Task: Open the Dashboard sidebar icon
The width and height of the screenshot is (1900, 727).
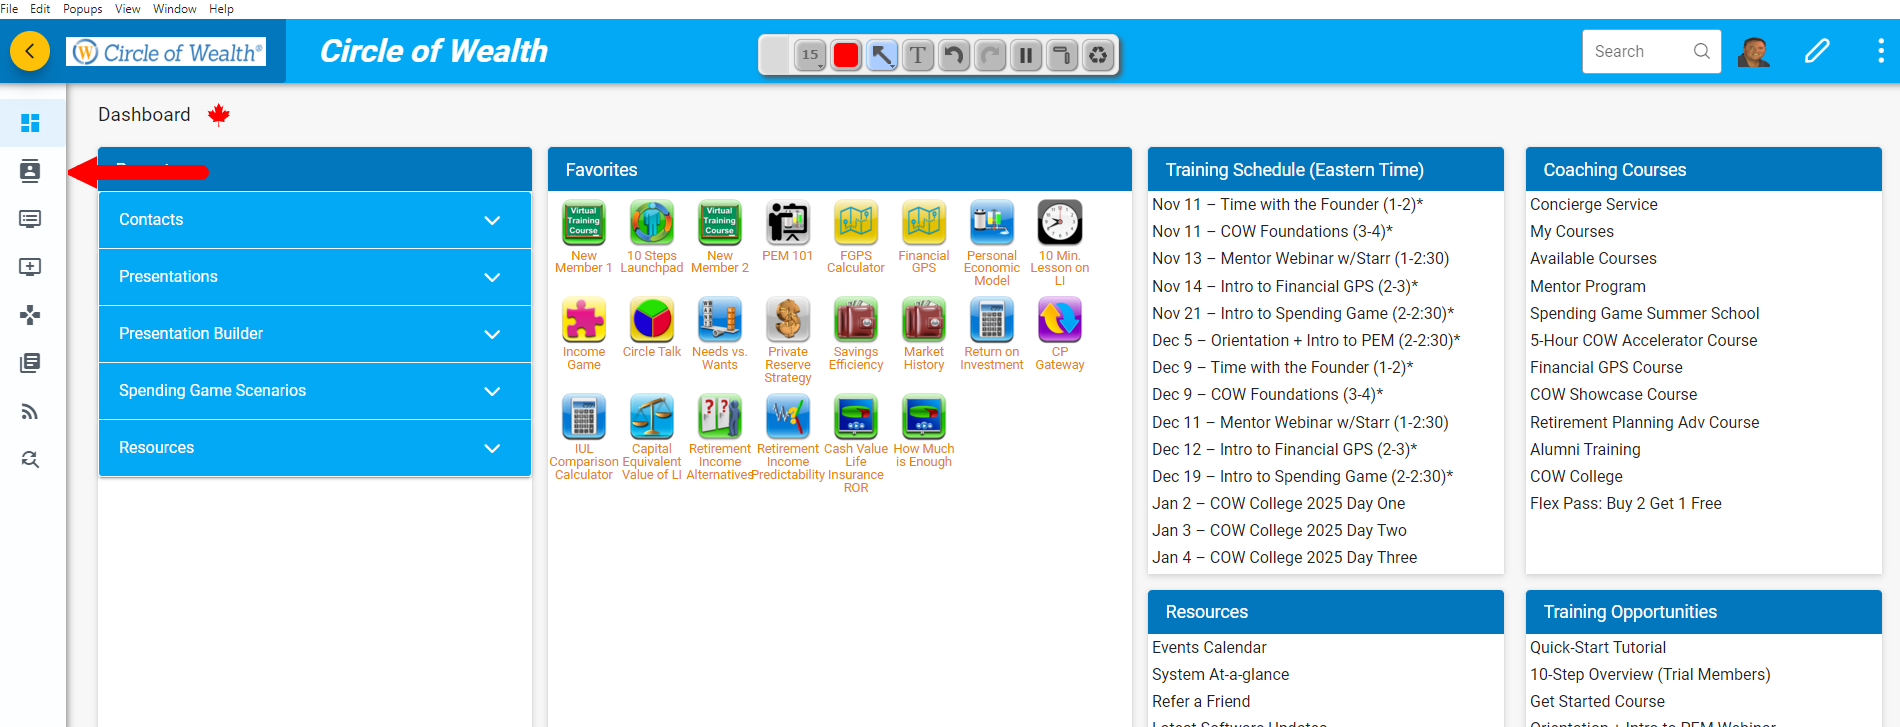Action: point(30,123)
